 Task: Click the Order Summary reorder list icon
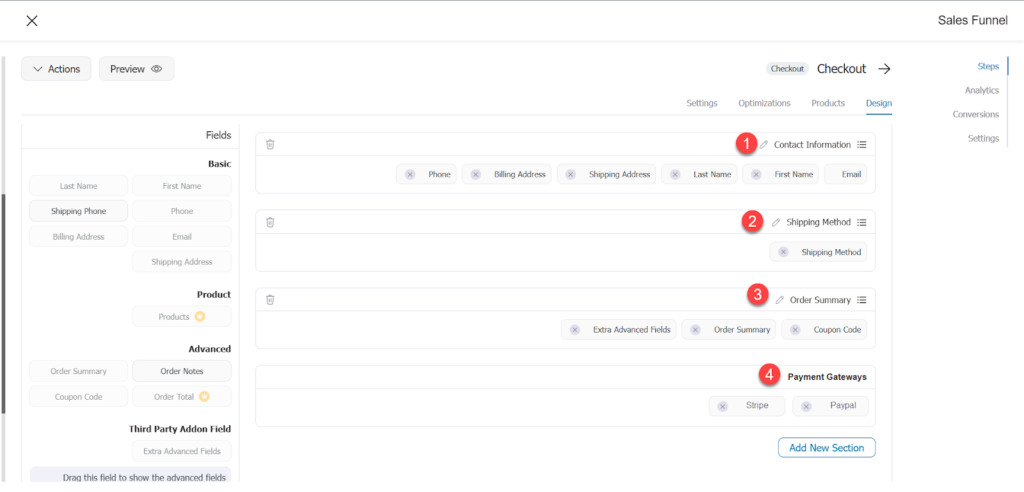(x=861, y=300)
